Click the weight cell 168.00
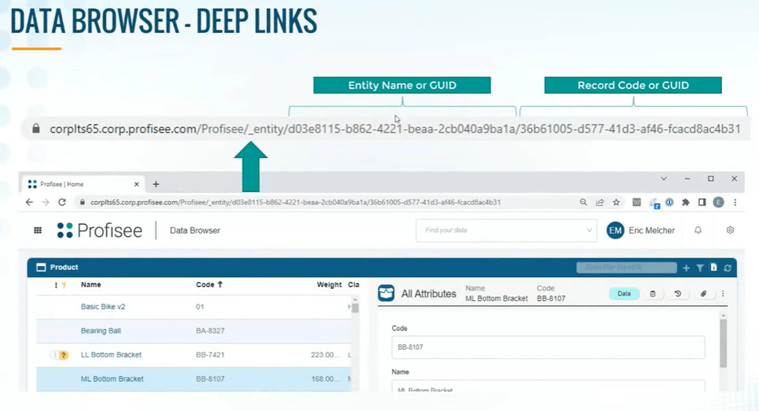This screenshot has height=411, width=759. (x=325, y=379)
